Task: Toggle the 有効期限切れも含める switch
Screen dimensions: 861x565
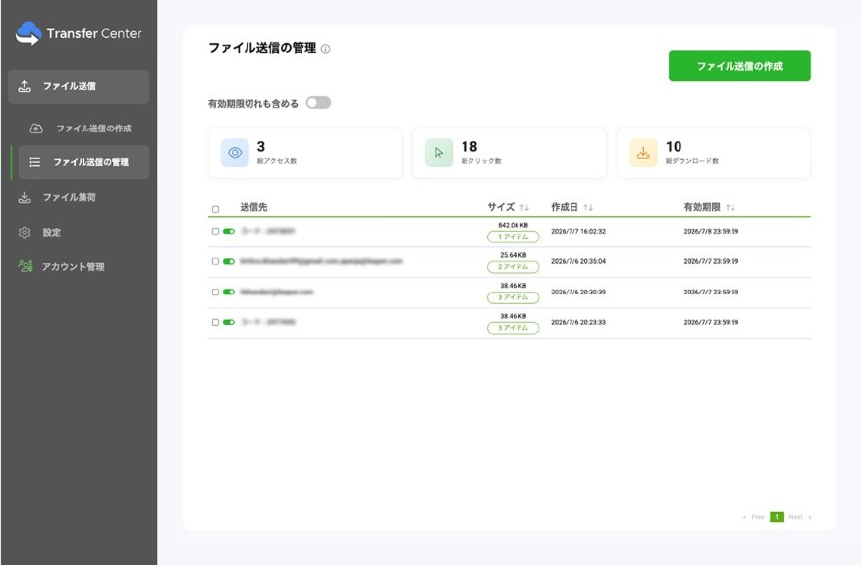Action: (318, 103)
